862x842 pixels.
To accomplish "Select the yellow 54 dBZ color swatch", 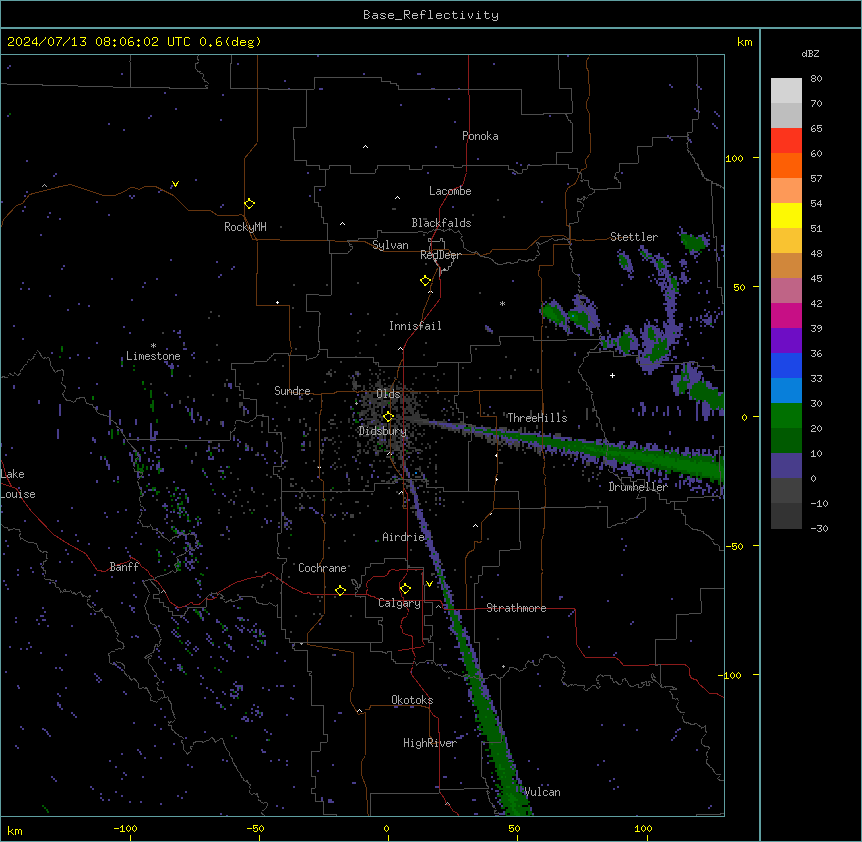I will click(x=786, y=215).
